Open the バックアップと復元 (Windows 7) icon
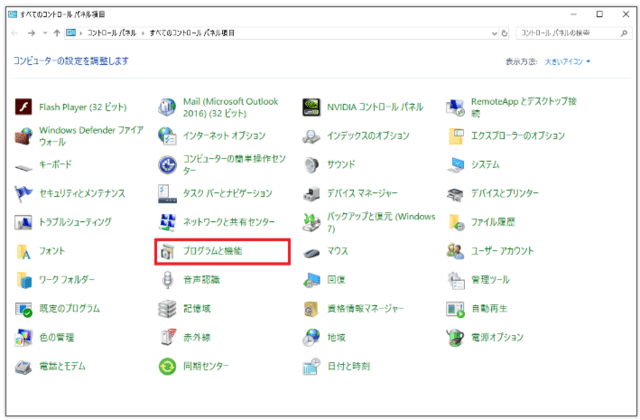The image size is (640, 420). coord(311,222)
